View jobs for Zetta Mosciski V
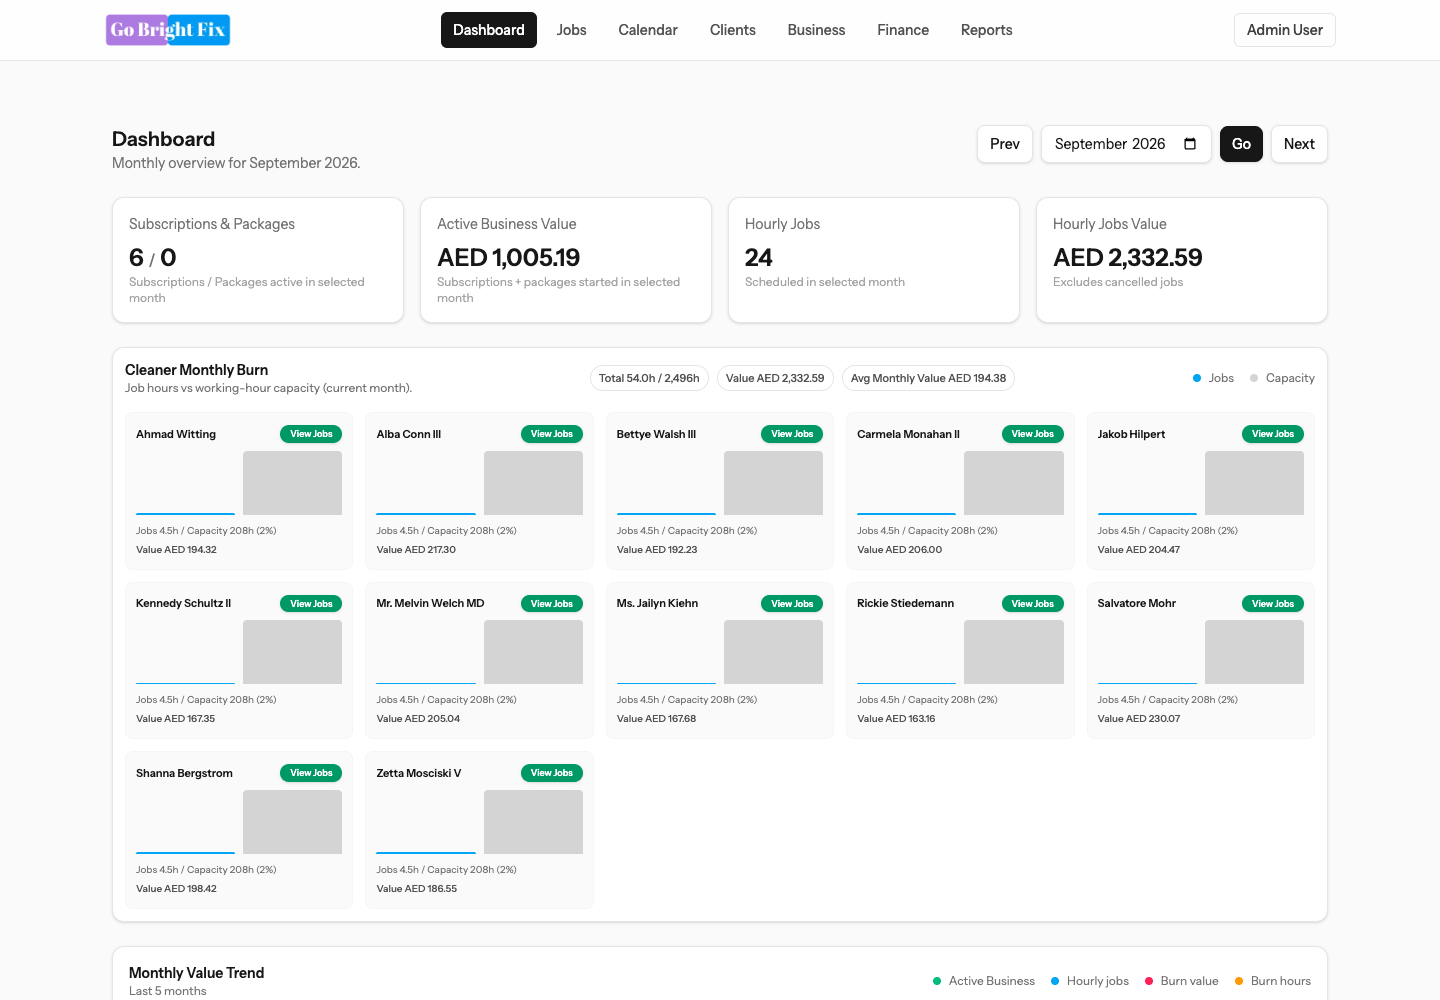The width and height of the screenshot is (1440, 1000). [x=552, y=773]
